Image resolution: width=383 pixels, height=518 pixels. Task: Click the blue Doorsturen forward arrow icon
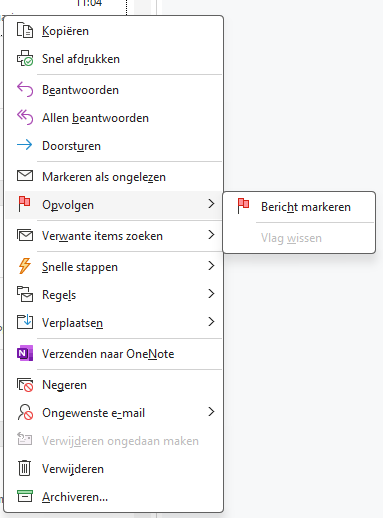click(25, 145)
